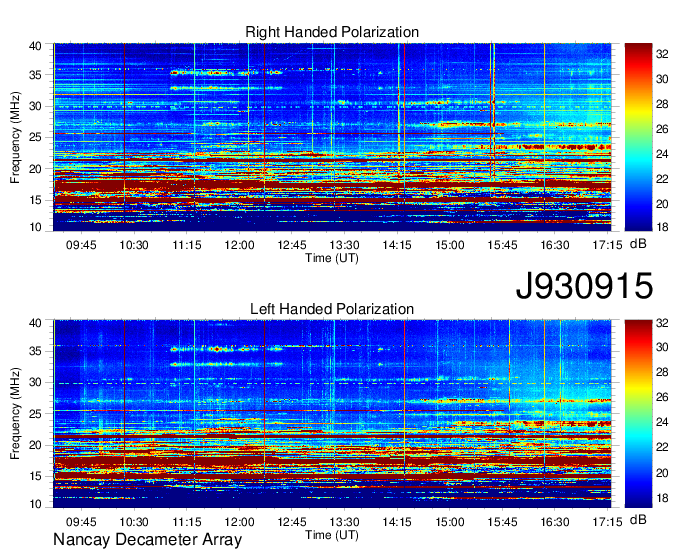Select the J930915 observation label

[x=584, y=286]
